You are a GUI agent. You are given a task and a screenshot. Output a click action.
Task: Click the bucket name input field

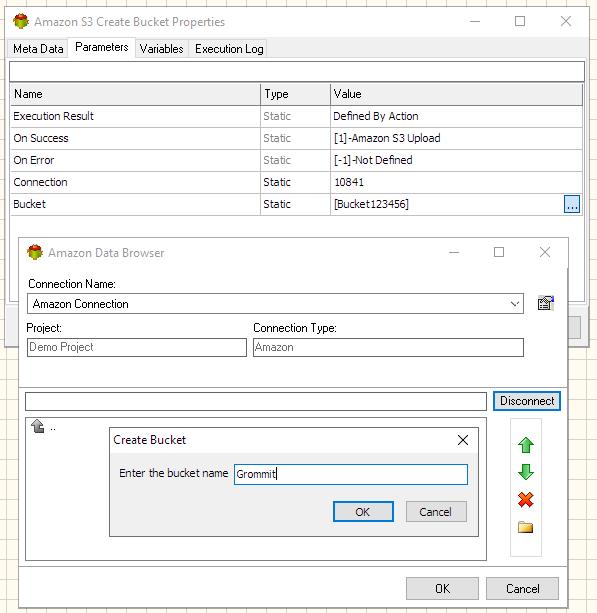(x=351, y=474)
